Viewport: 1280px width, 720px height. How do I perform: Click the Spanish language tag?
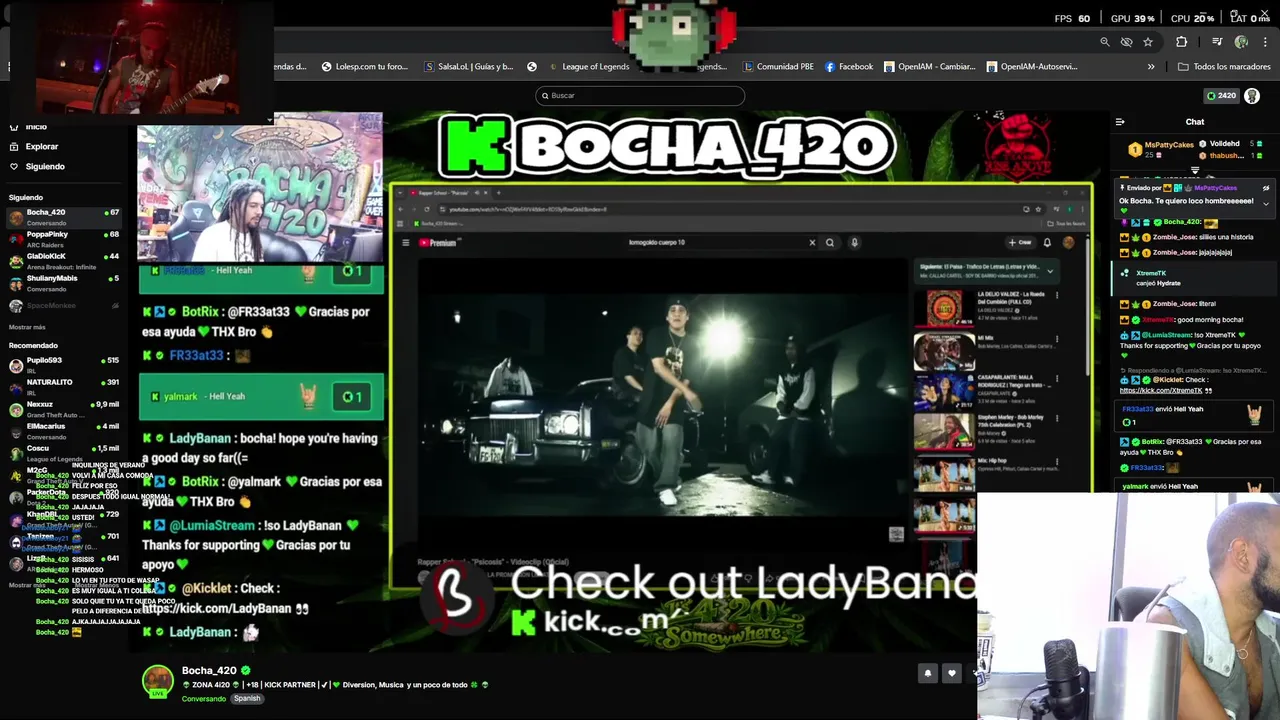pyautogui.click(x=247, y=699)
